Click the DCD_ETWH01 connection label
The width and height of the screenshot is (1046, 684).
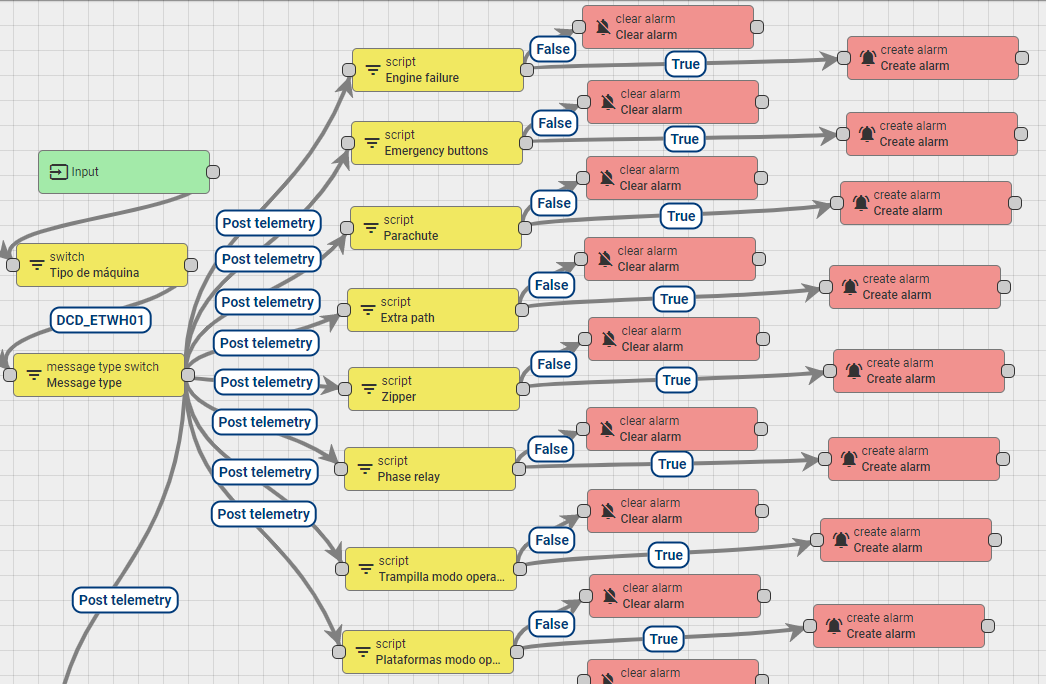(x=100, y=320)
